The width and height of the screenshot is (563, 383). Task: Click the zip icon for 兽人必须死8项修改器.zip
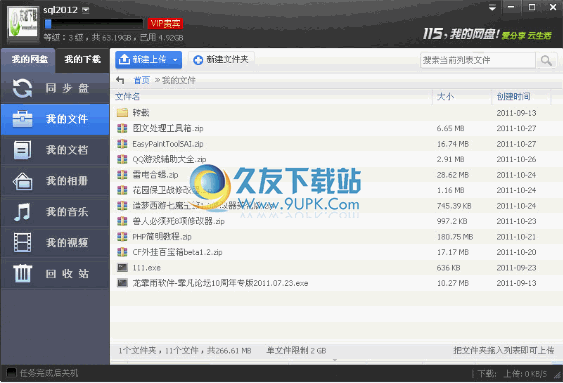pyautogui.click(x=122, y=221)
